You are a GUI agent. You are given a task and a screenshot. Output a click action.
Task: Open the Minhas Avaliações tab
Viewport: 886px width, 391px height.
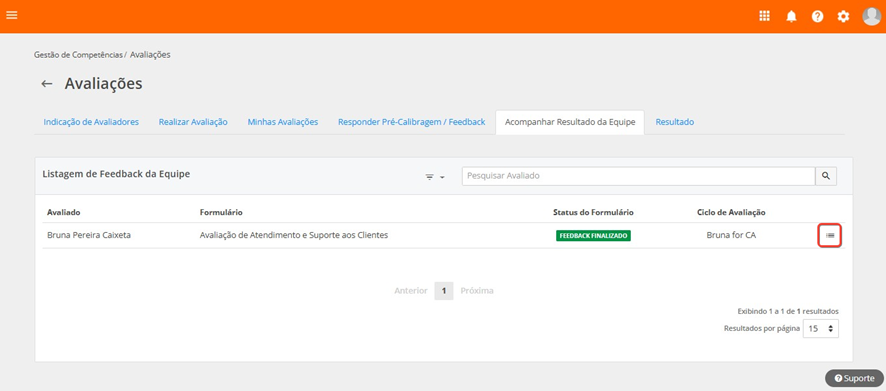(283, 122)
